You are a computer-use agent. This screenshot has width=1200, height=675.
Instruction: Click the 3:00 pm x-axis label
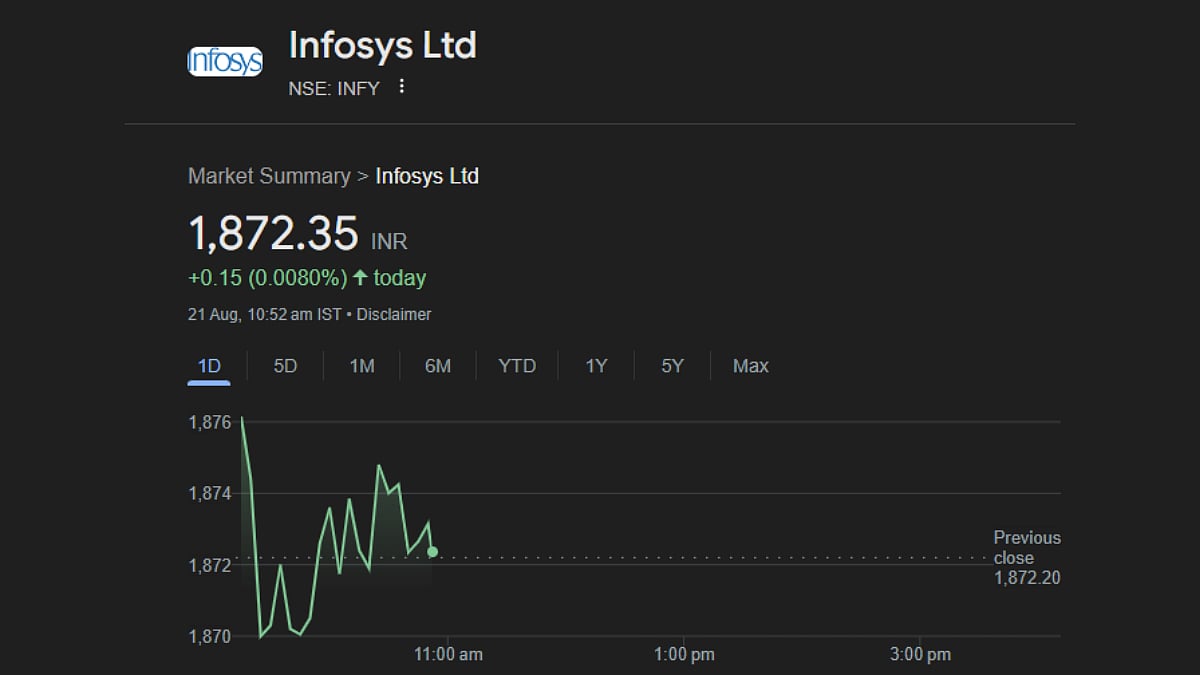click(920, 654)
